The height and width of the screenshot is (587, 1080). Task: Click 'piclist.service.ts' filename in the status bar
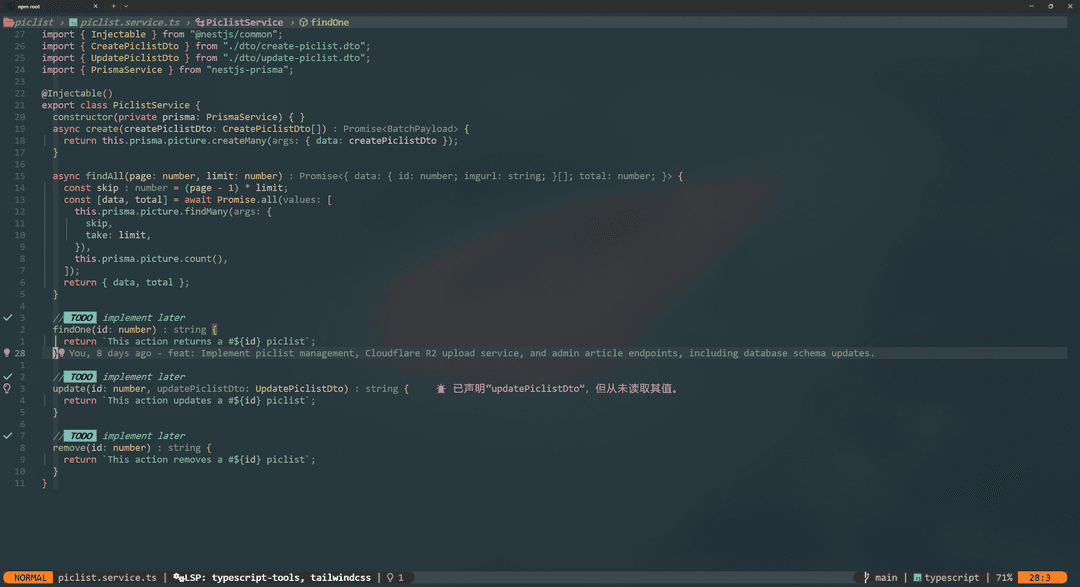pos(107,577)
